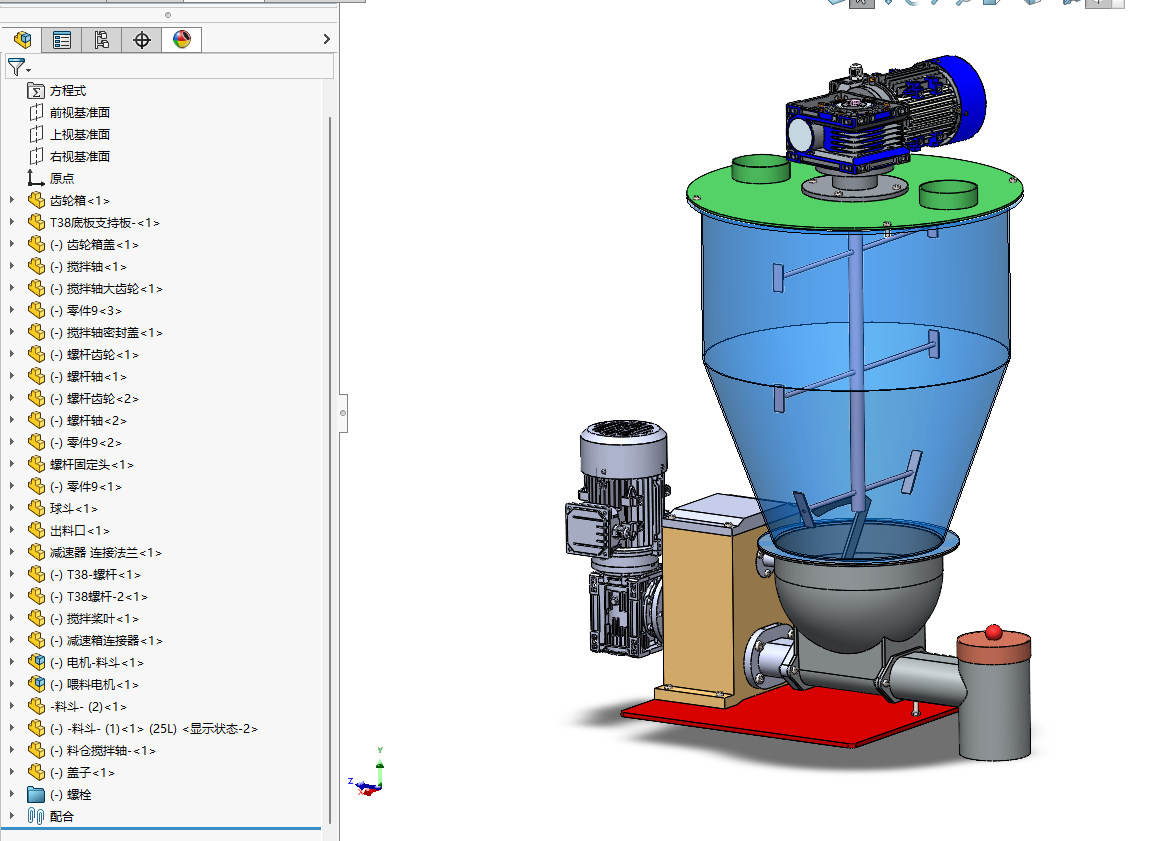Click the (-) 零件9<3> part icon
Image resolution: width=1149 pixels, height=841 pixels.
(x=36, y=310)
